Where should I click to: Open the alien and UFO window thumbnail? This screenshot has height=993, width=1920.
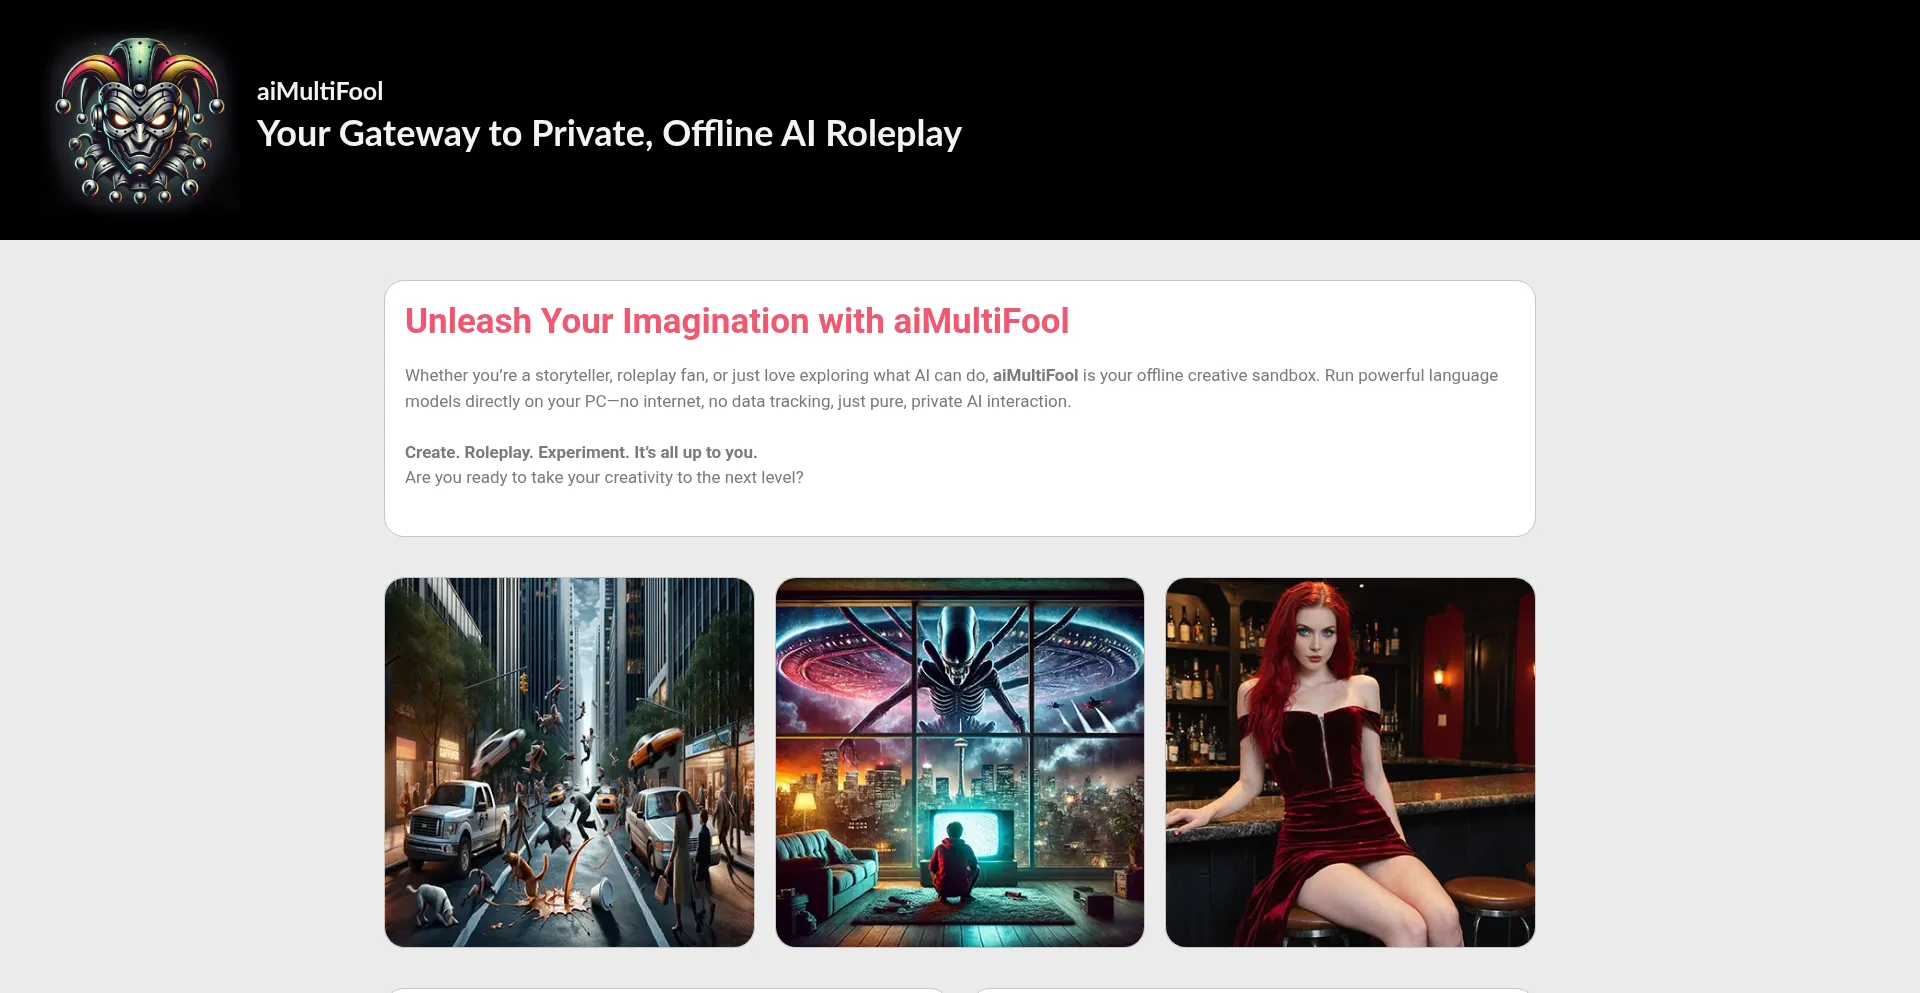960,762
